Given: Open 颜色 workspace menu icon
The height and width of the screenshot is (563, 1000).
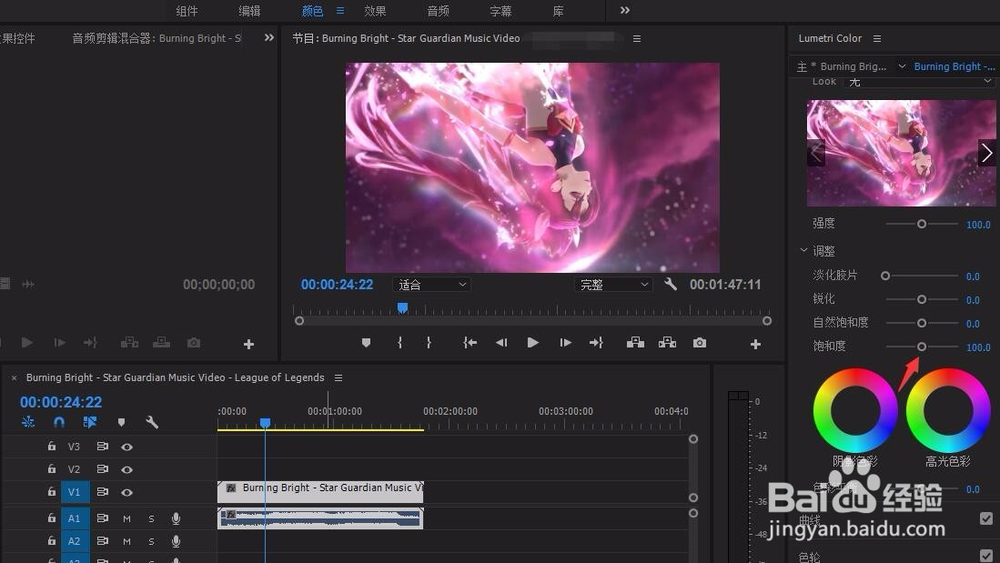Looking at the screenshot, I should coord(341,11).
